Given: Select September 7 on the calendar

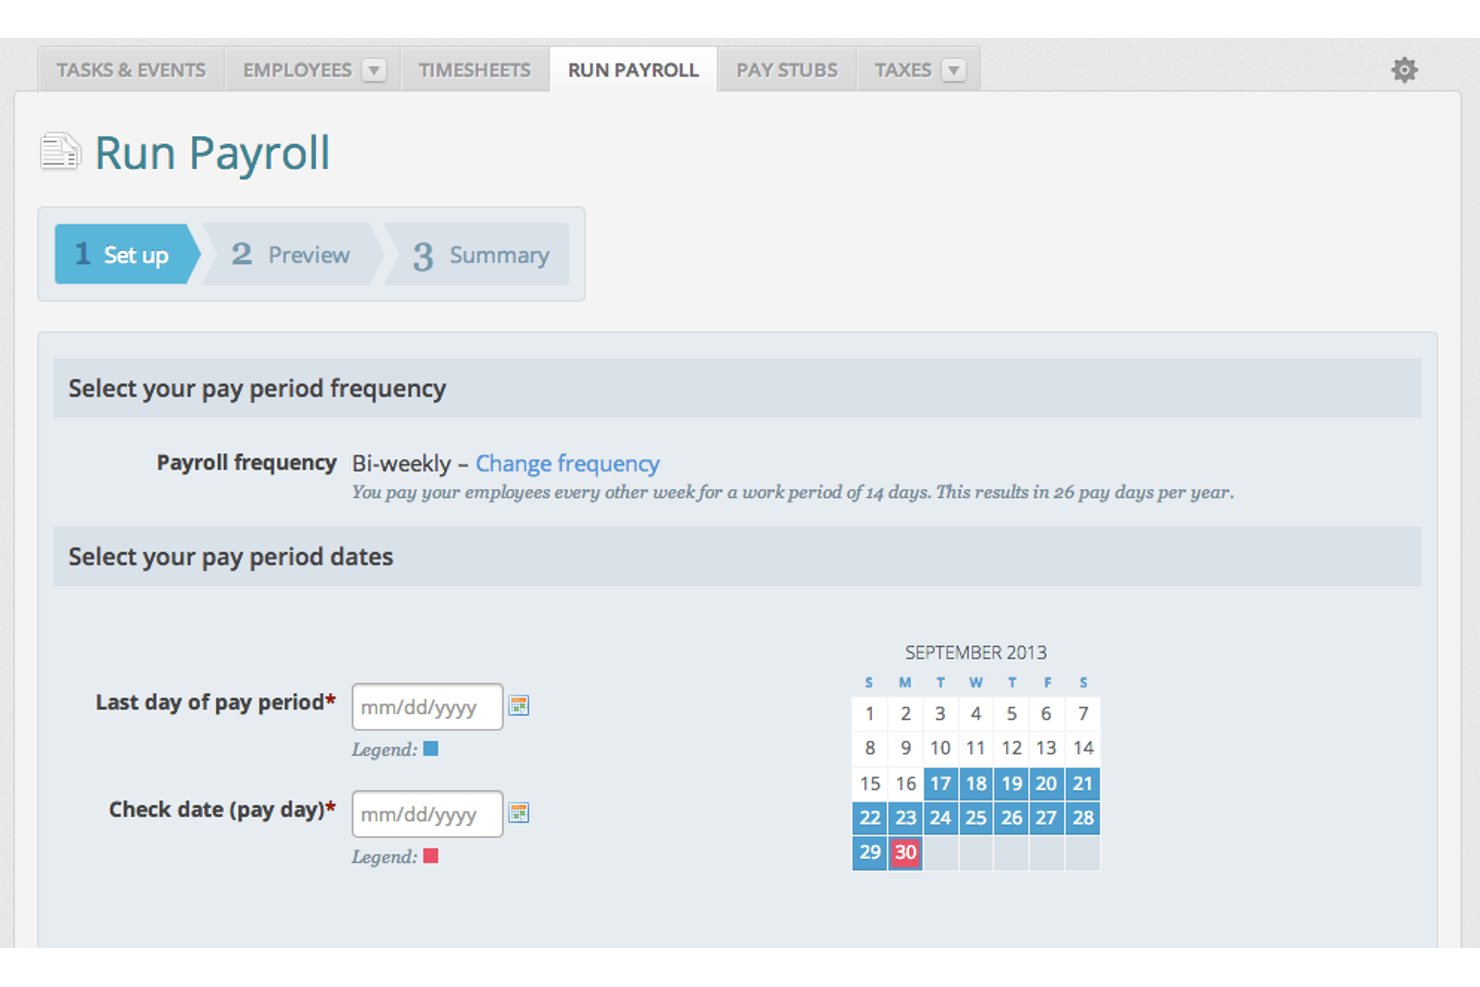Looking at the screenshot, I should [x=1083, y=714].
